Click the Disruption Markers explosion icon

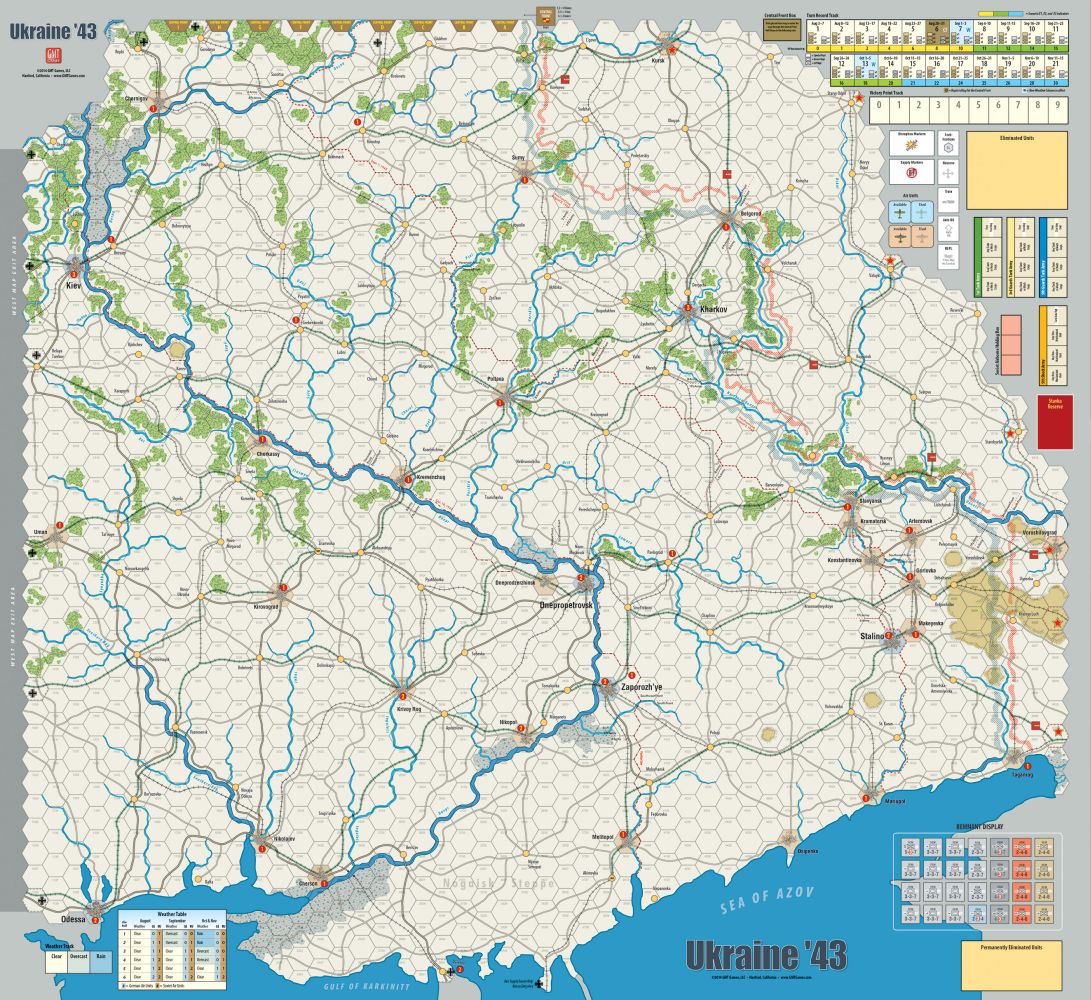(x=911, y=146)
